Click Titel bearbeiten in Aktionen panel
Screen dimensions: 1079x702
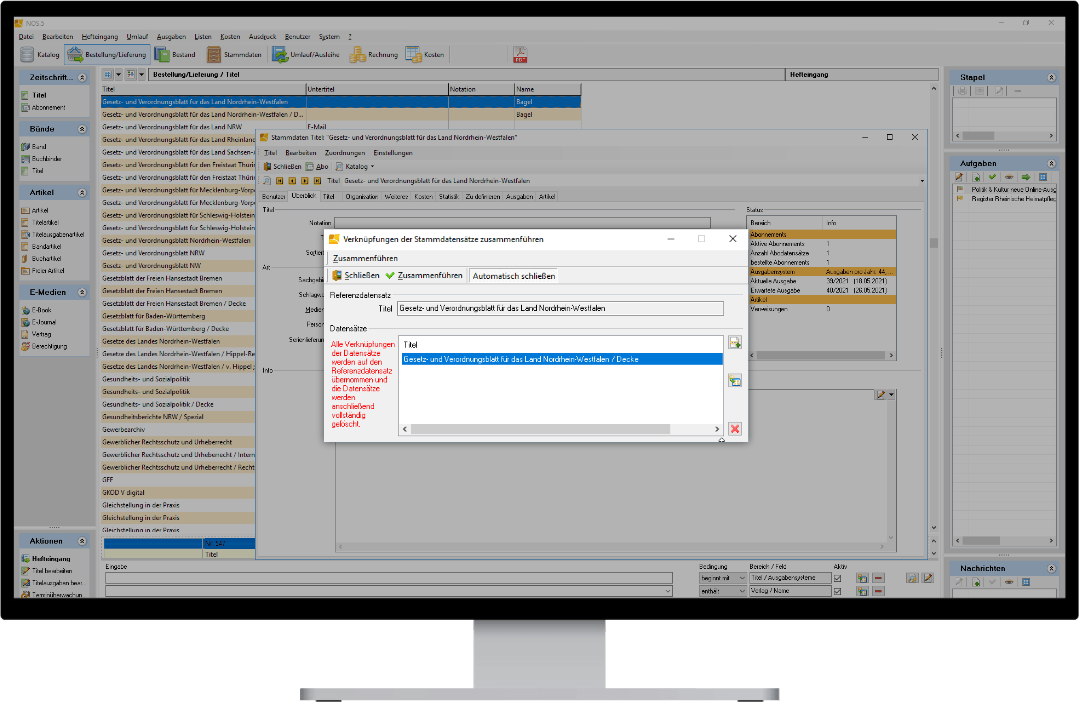[x=47, y=571]
